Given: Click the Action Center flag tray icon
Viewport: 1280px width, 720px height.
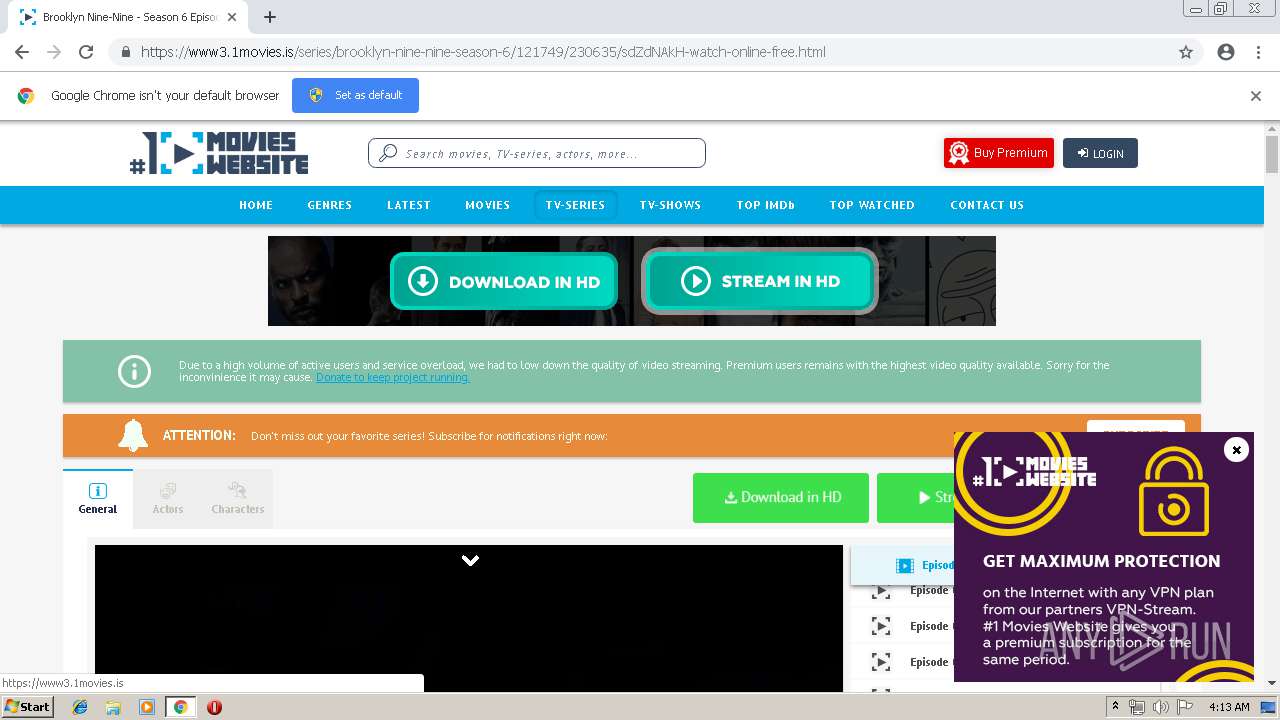Looking at the screenshot, I should pos(1185,707).
